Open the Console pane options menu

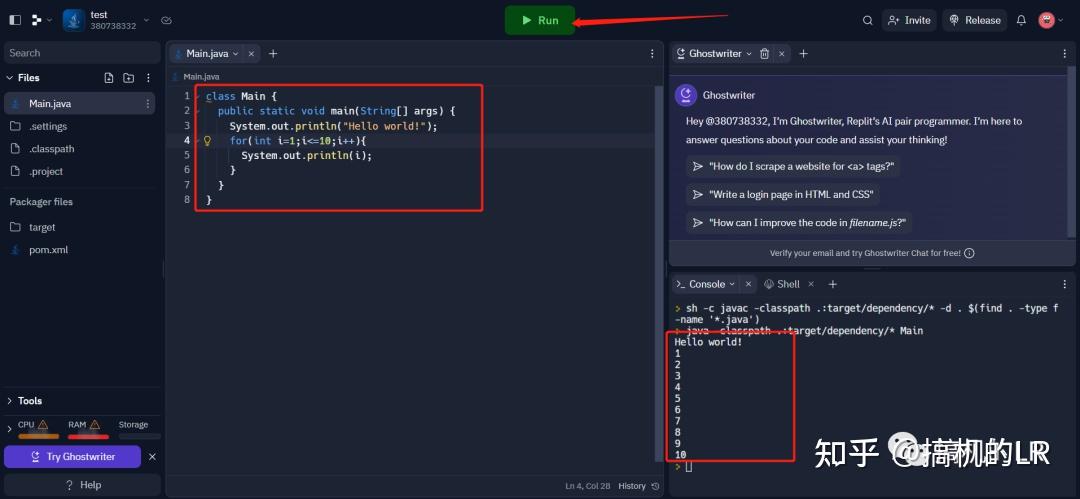click(1065, 284)
